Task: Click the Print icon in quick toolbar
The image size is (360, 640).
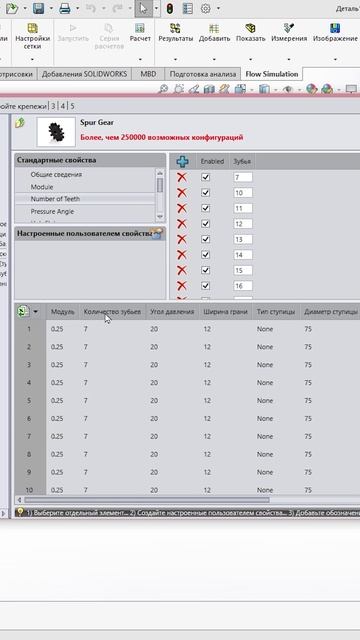Action: 64,8
